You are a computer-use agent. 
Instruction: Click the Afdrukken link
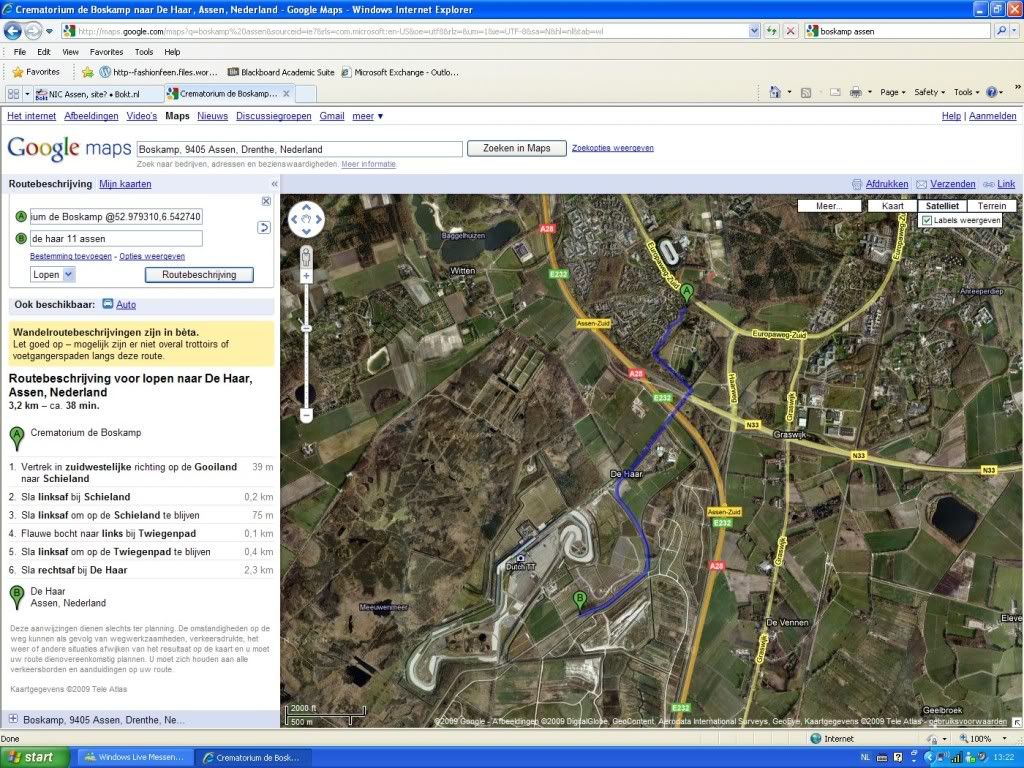886,184
